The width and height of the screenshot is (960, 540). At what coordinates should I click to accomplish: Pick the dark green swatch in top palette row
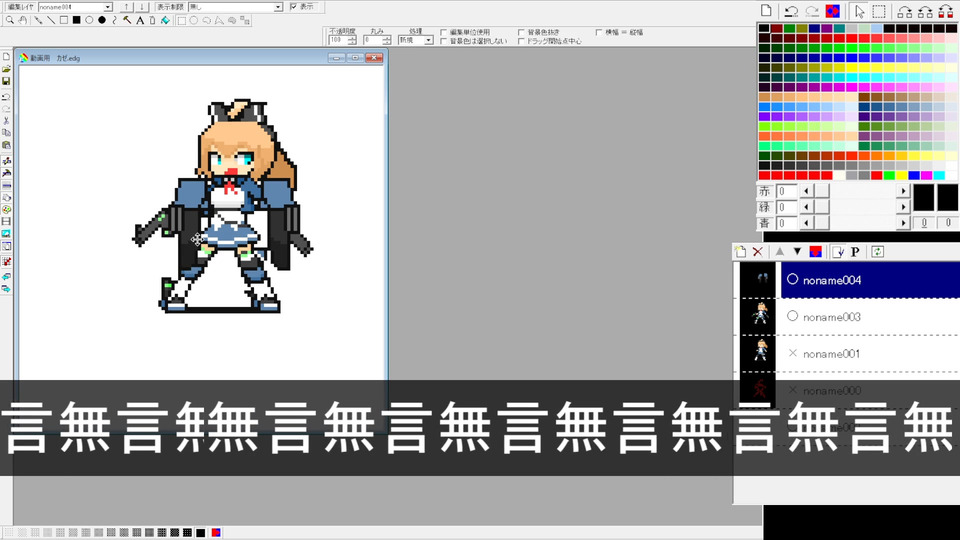click(x=789, y=28)
